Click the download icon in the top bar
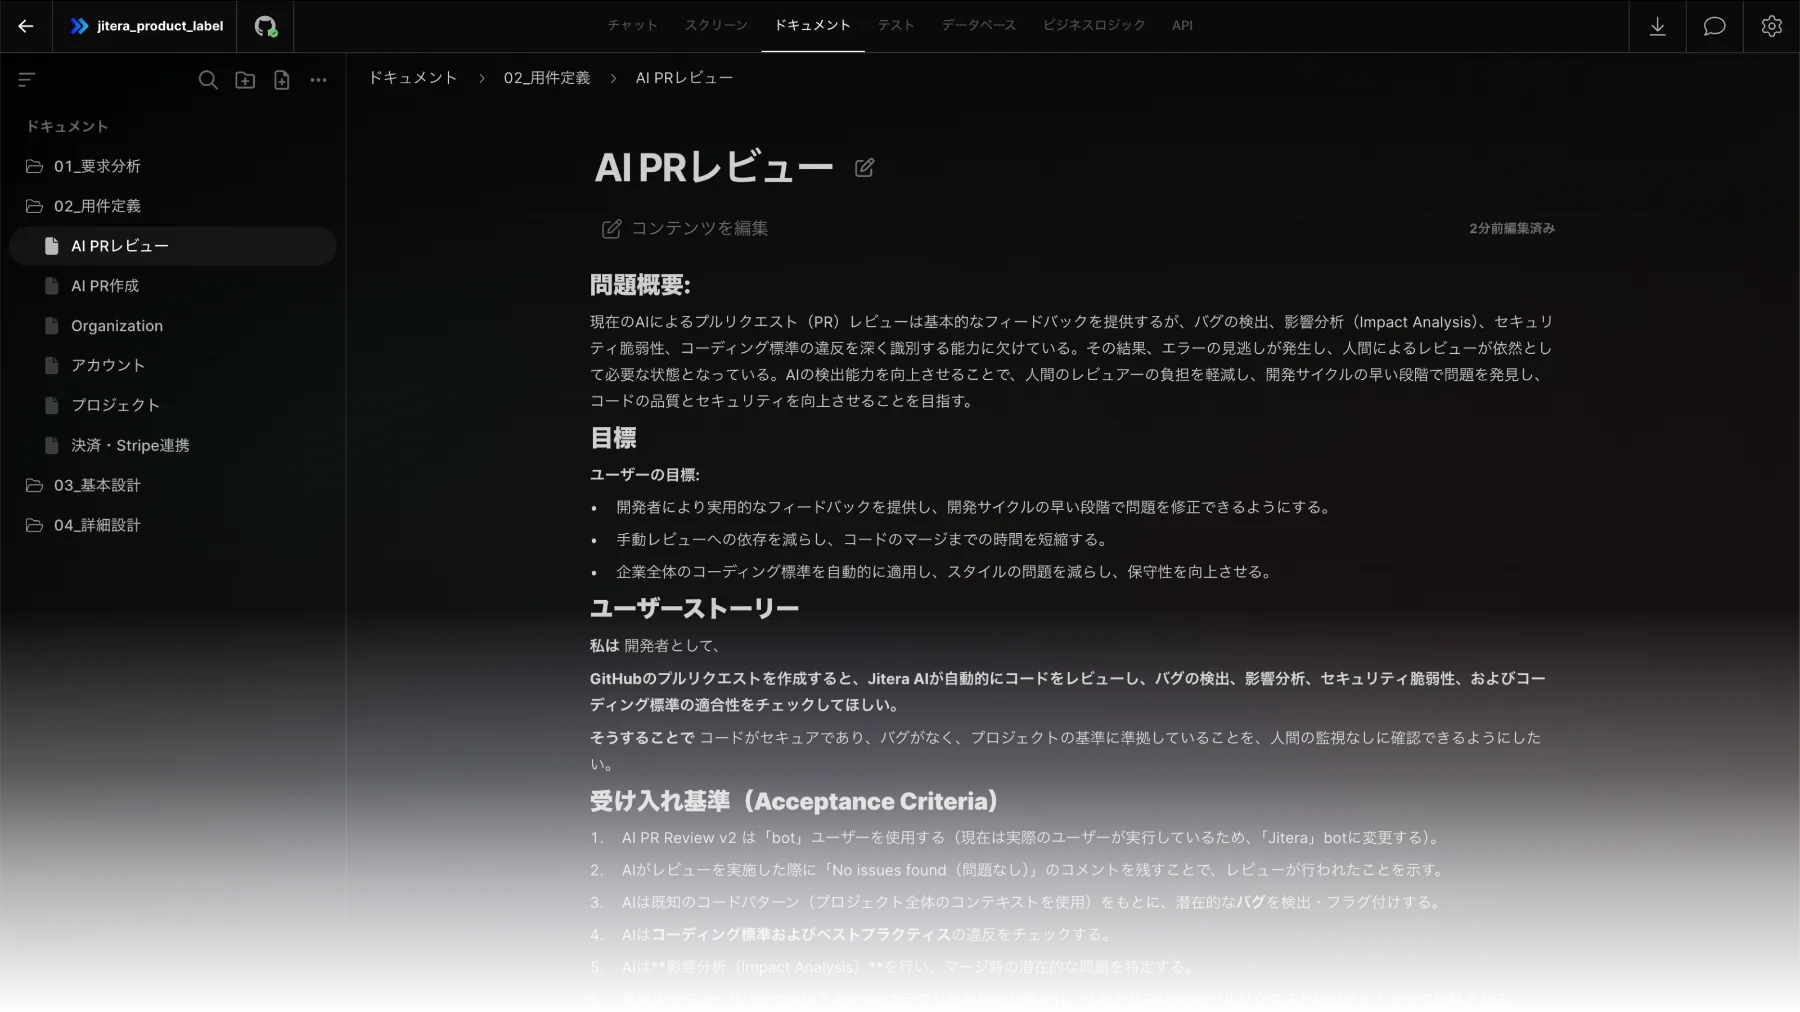The image size is (1800, 1012). click(x=1658, y=26)
